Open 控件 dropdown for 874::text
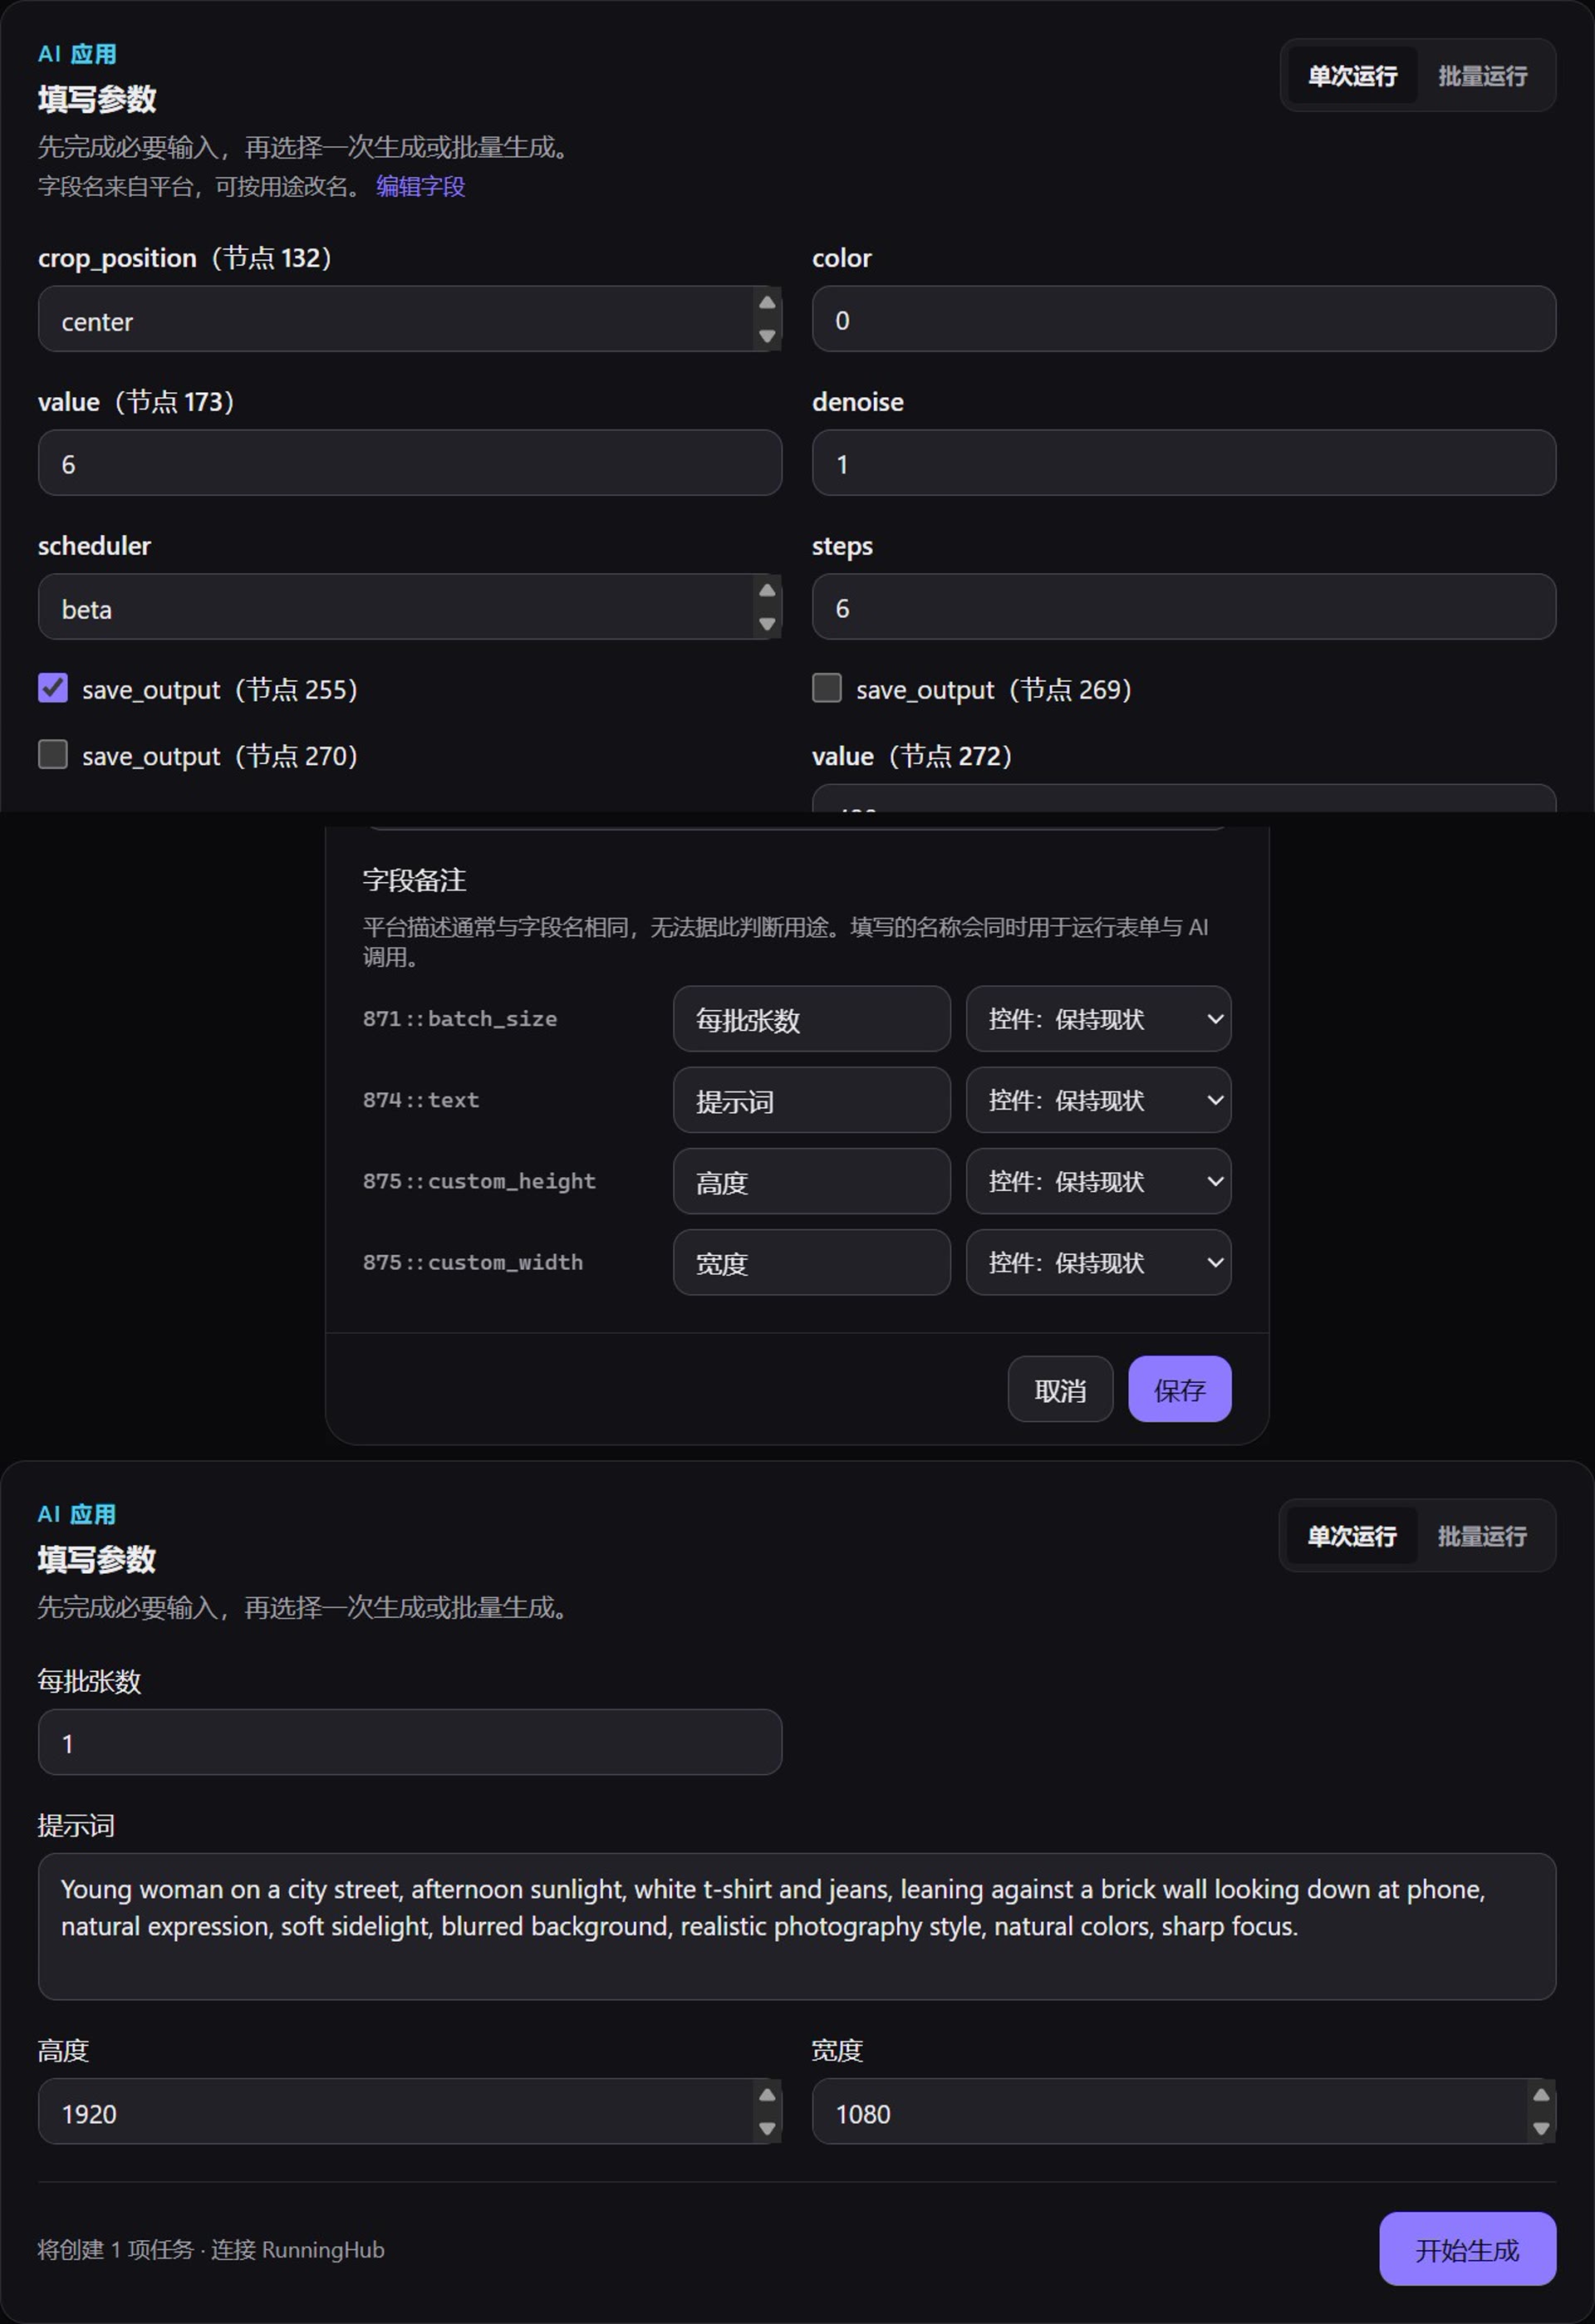1595x2324 pixels. click(x=1098, y=1100)
